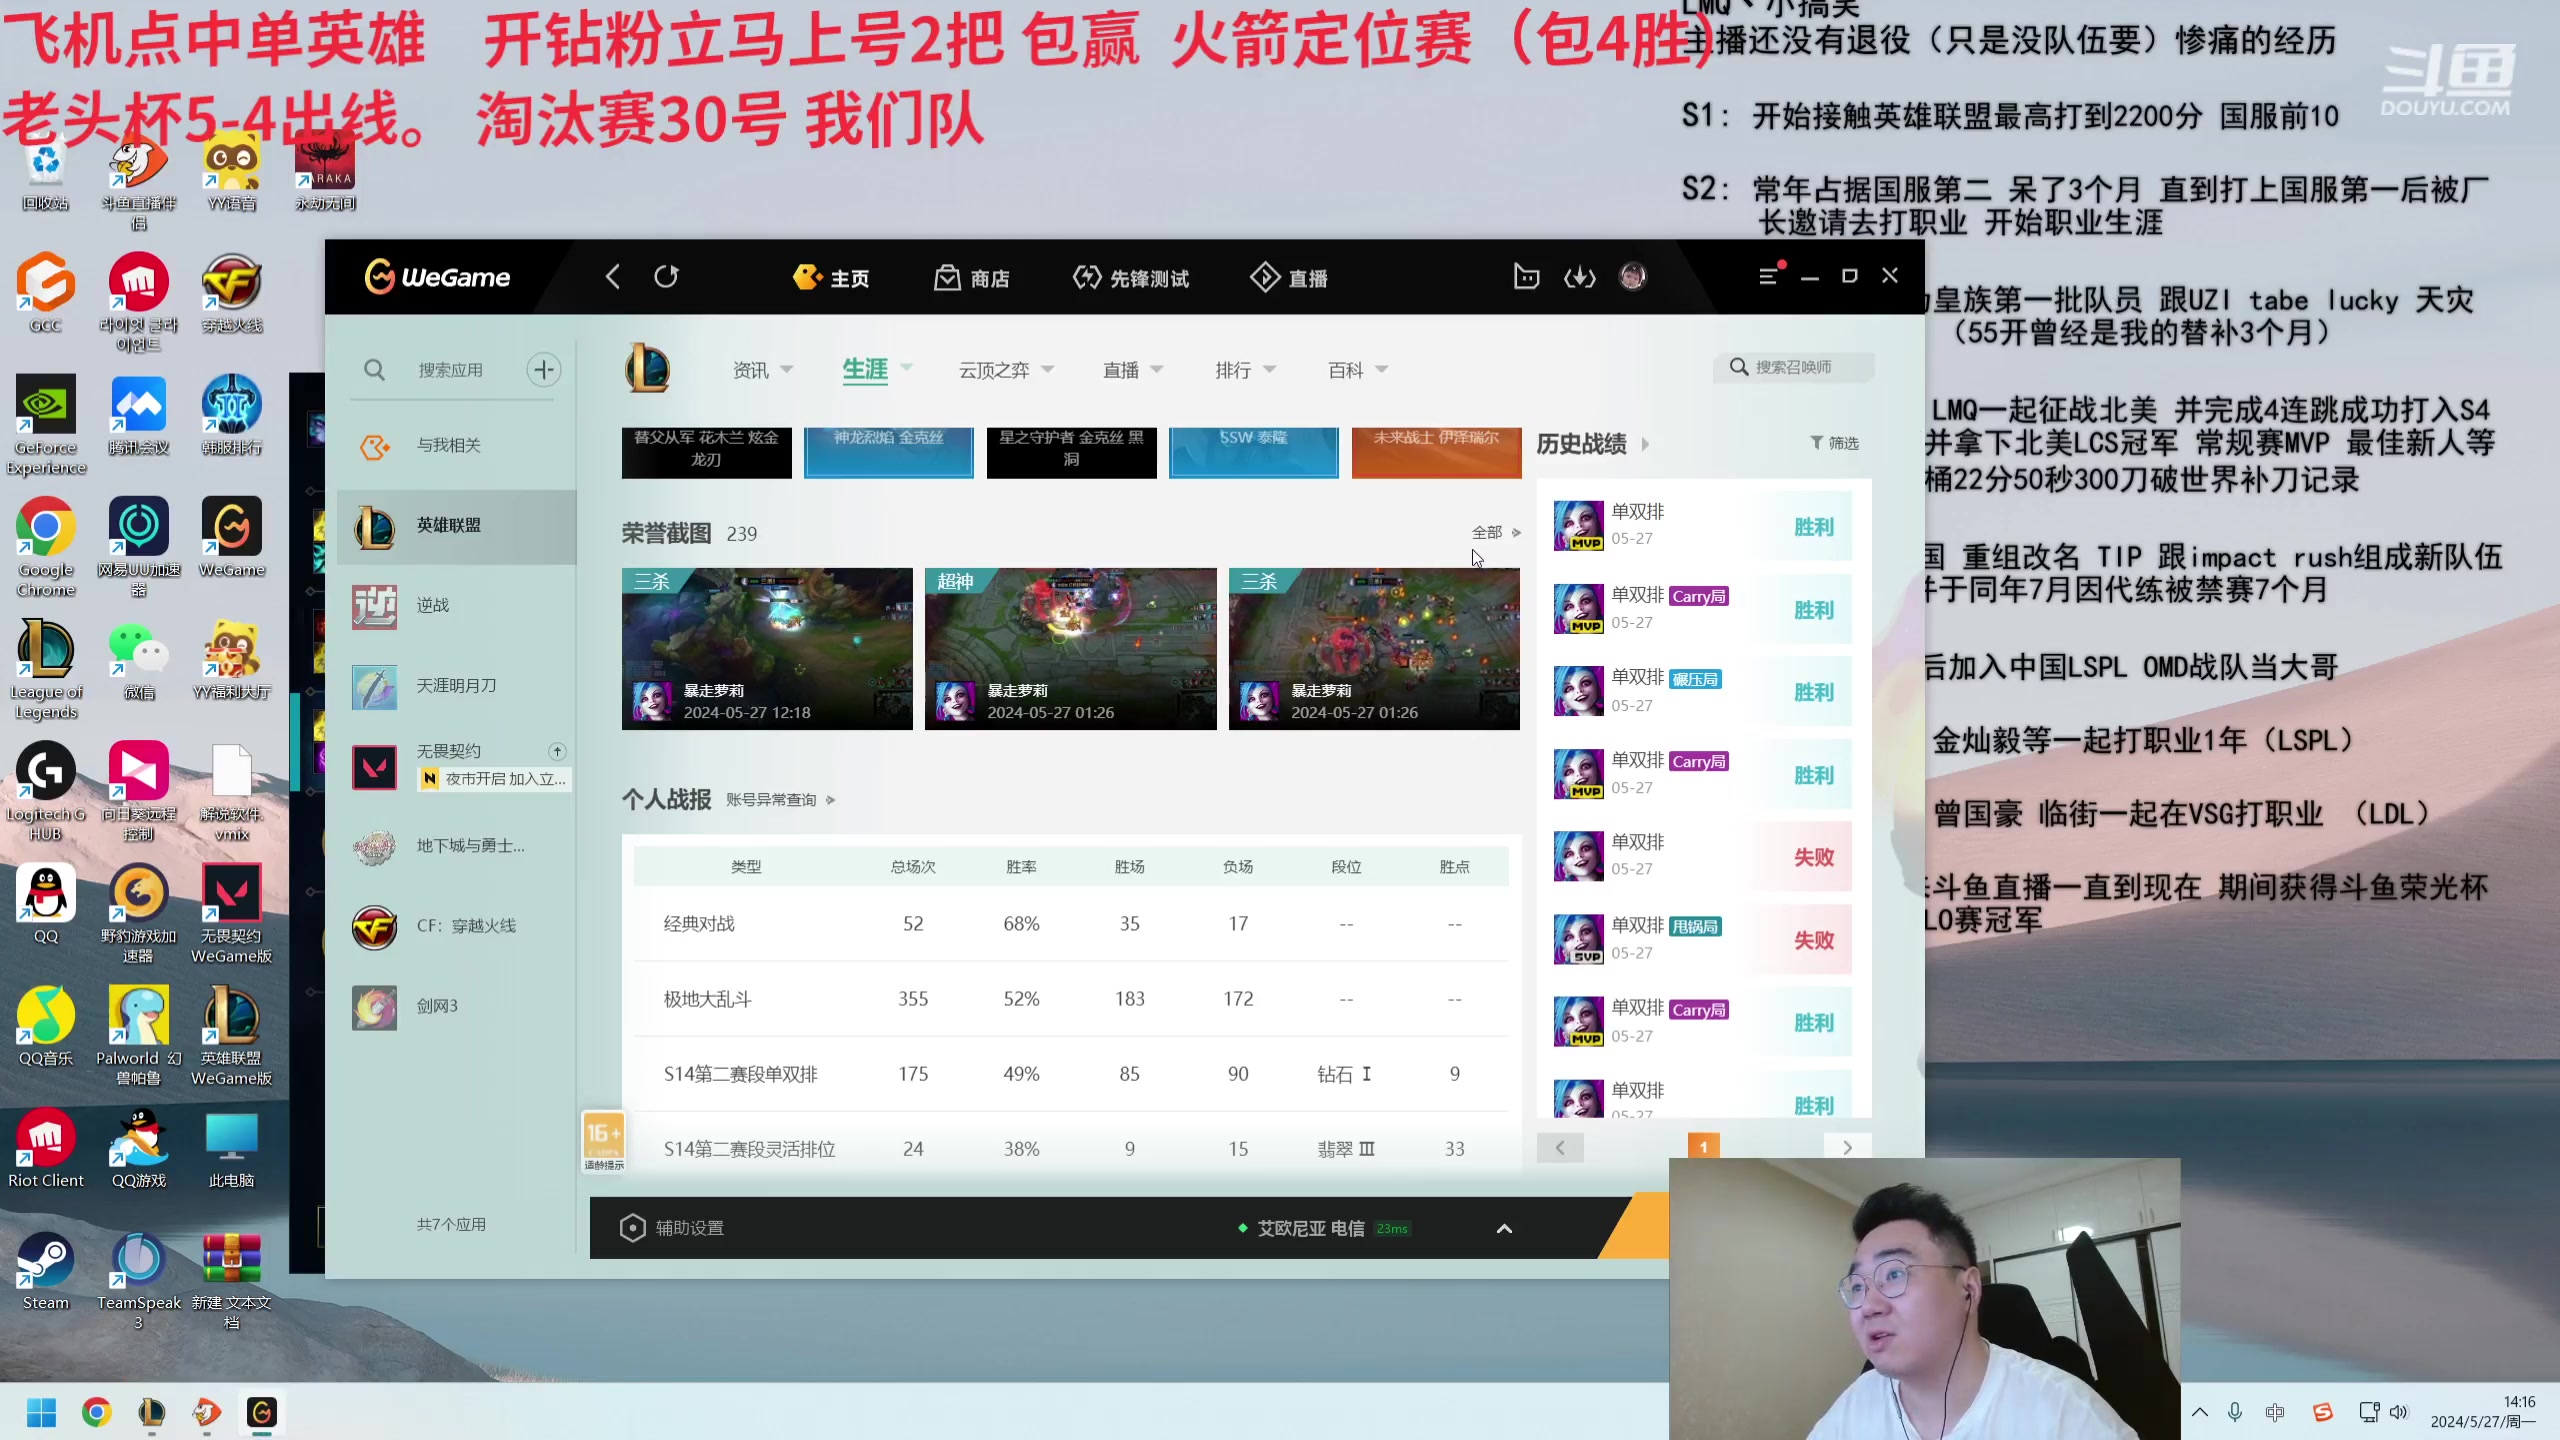Click the WeGame back navigation arrow
2560x1440 pixels.
[x=613, y=277]
